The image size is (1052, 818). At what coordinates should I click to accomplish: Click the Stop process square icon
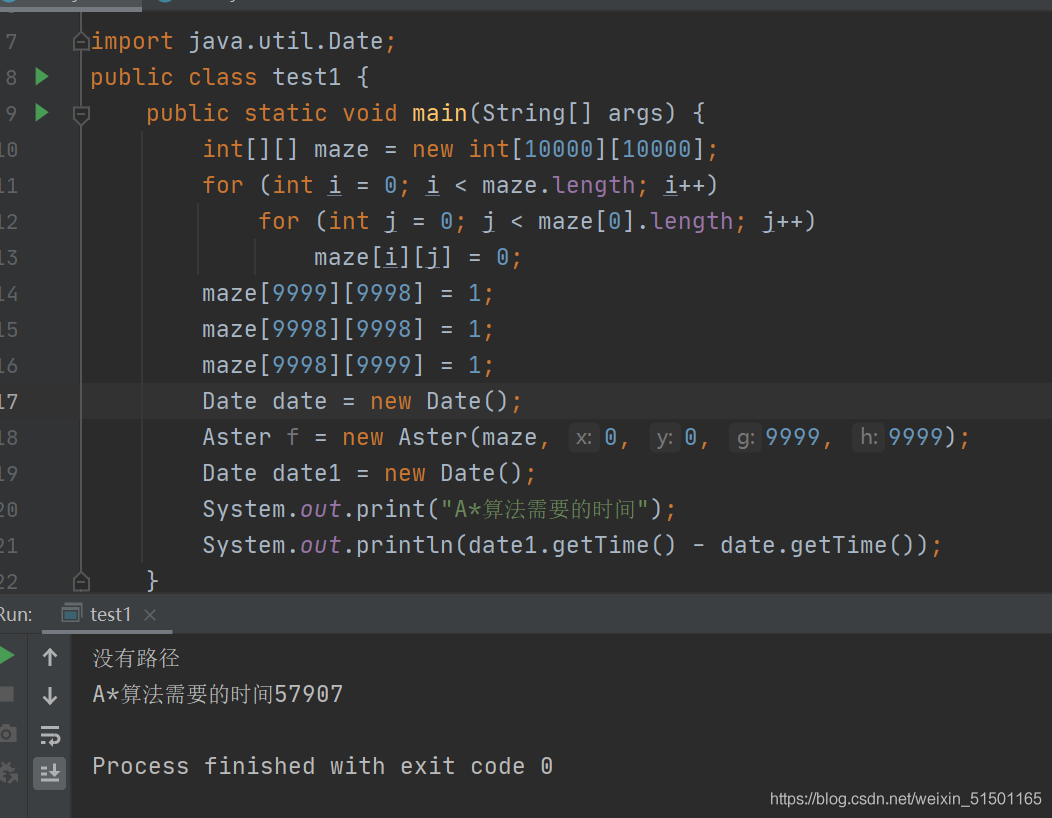click(7, 694)
